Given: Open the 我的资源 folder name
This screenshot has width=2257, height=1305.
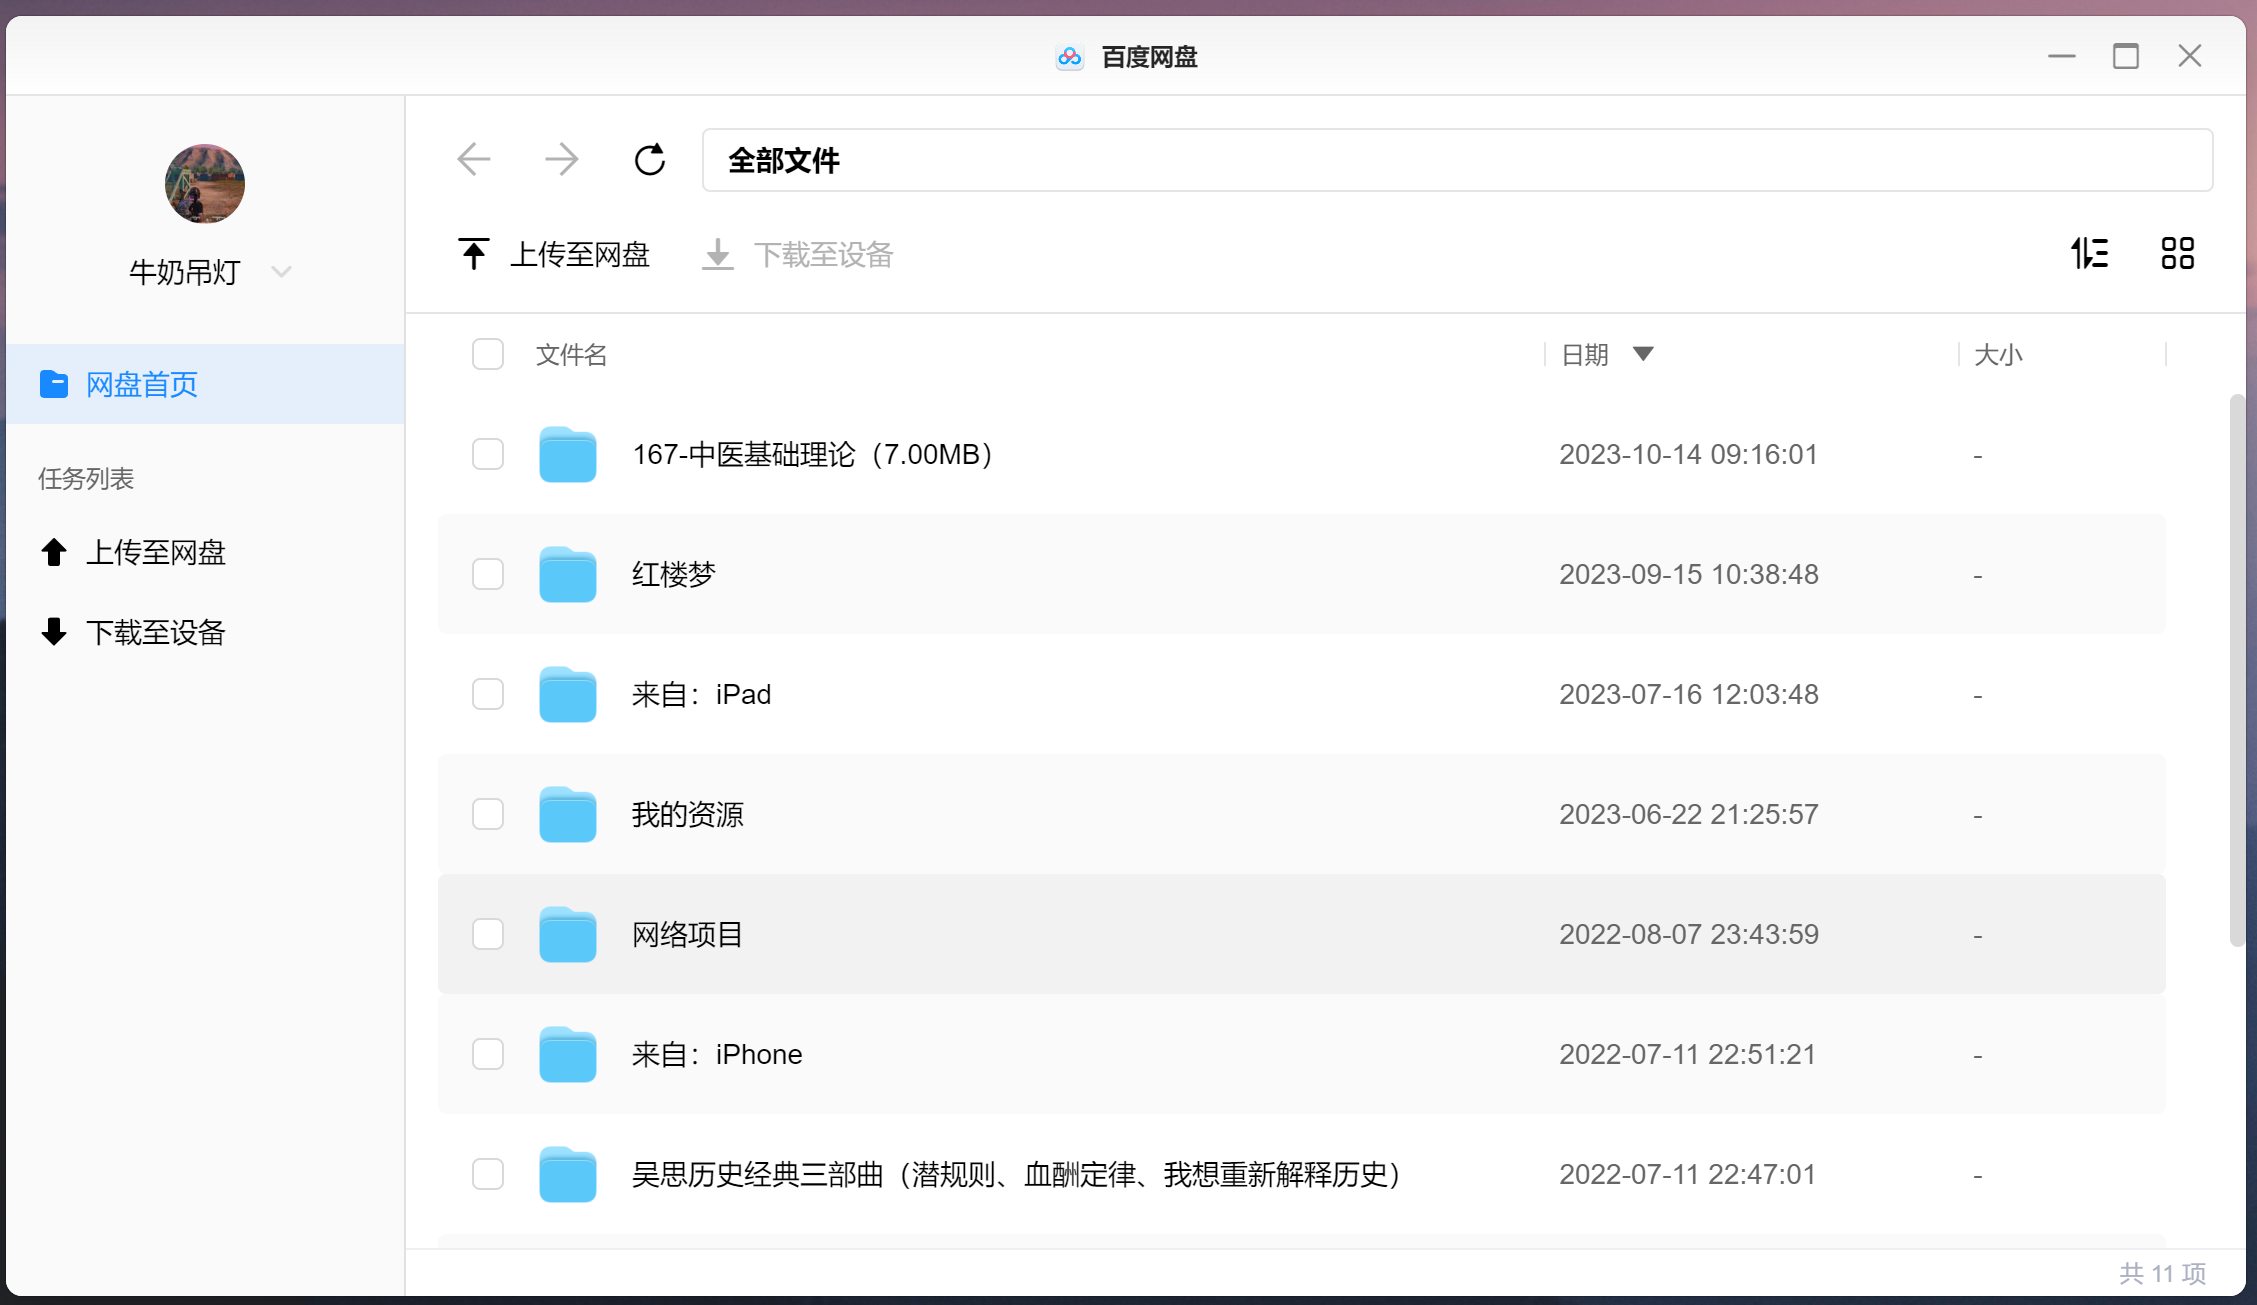Looking at the screenshot, I should [688, 814].
